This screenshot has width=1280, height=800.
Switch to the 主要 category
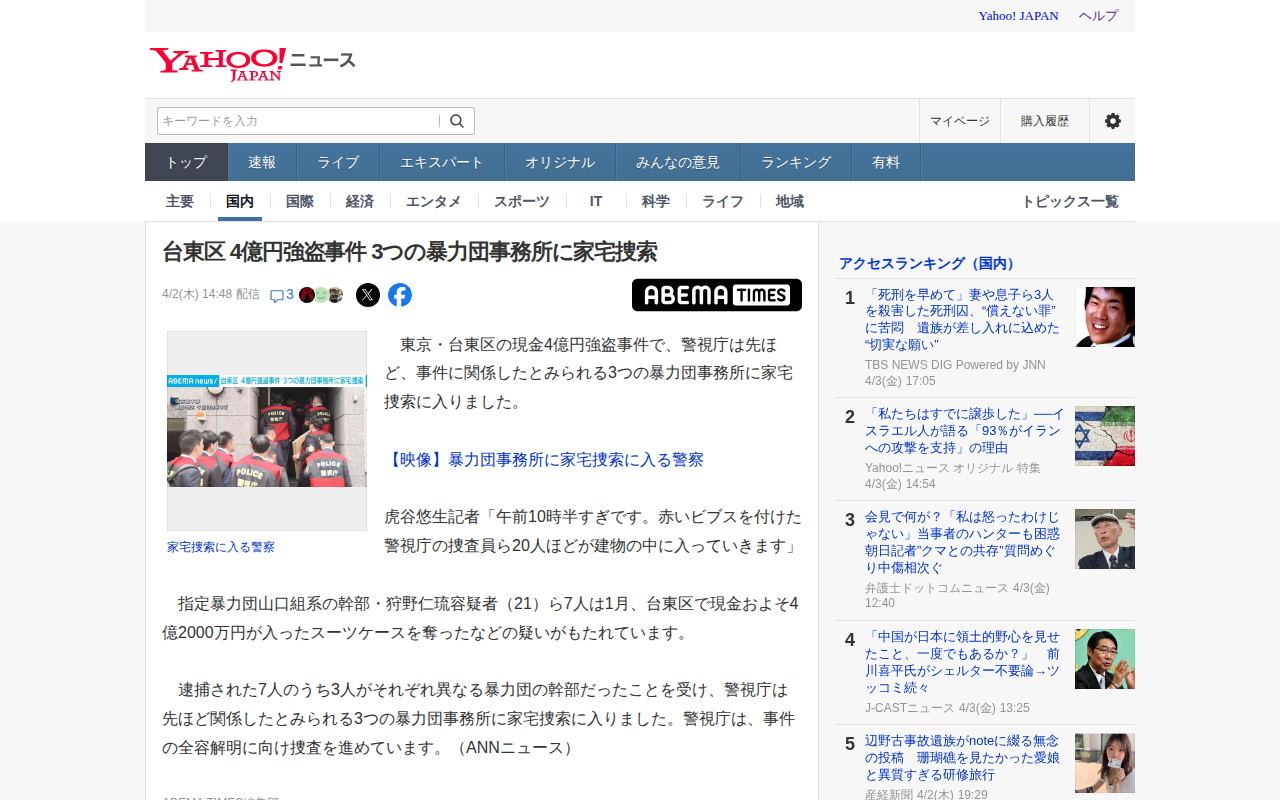click(x=180, y=201)
